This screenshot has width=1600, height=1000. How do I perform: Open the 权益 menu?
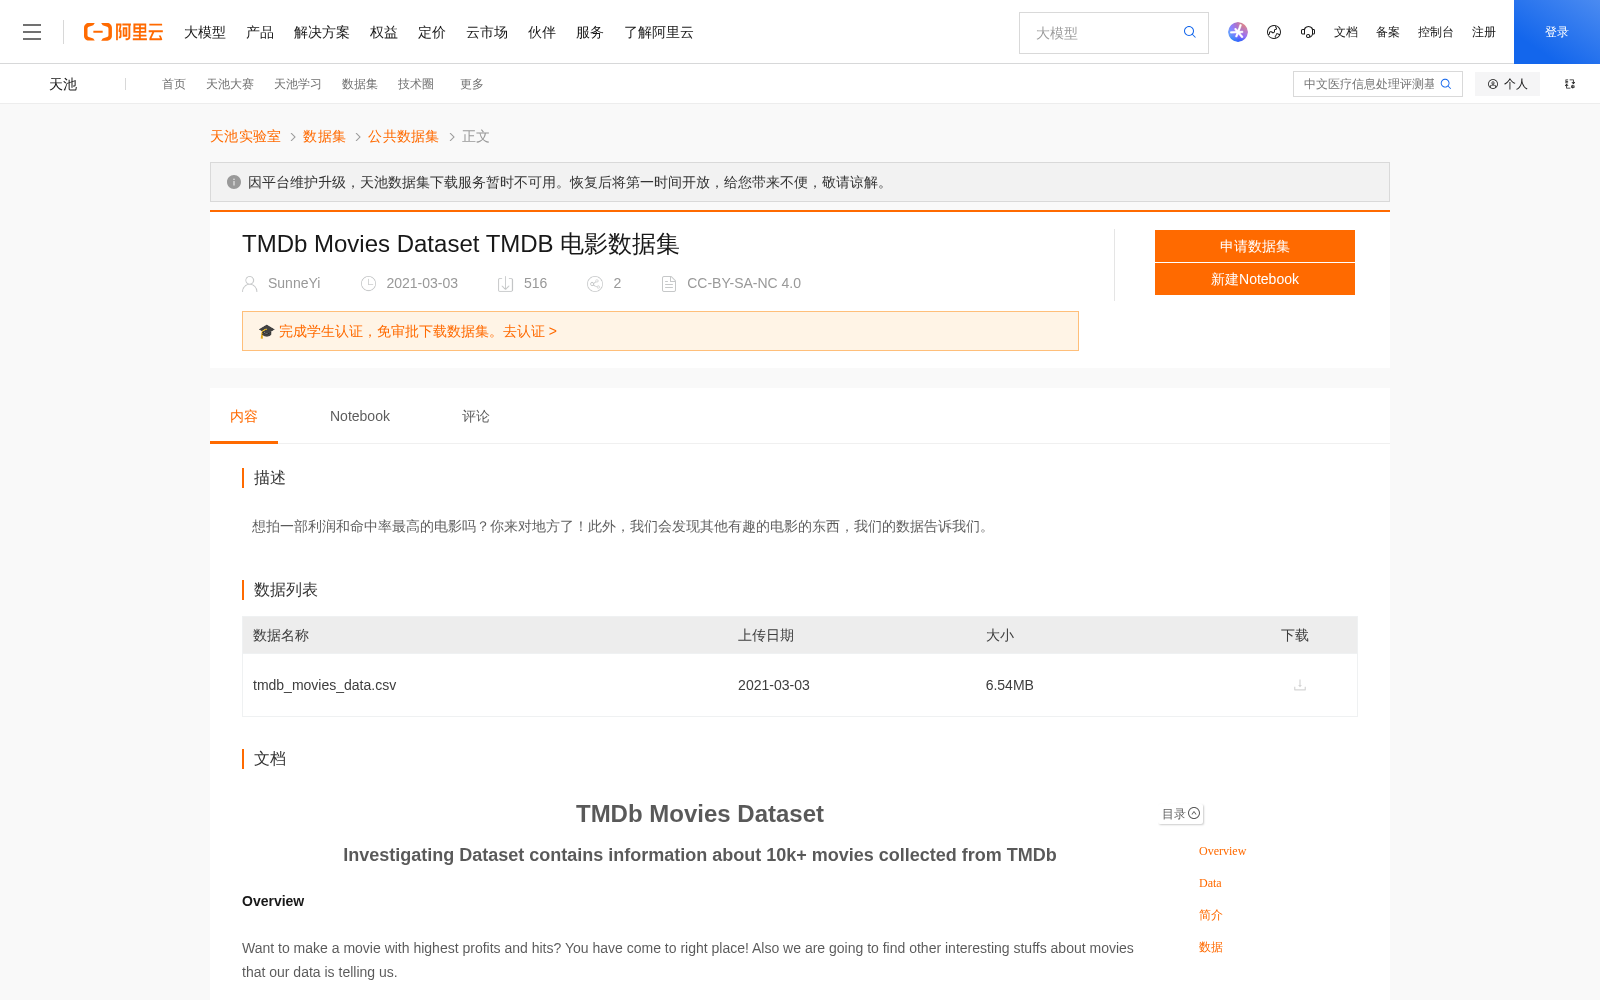coord(384,32)
